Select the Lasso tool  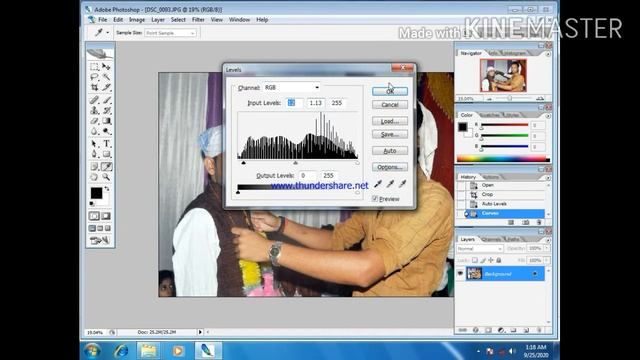tap(94, 77)
